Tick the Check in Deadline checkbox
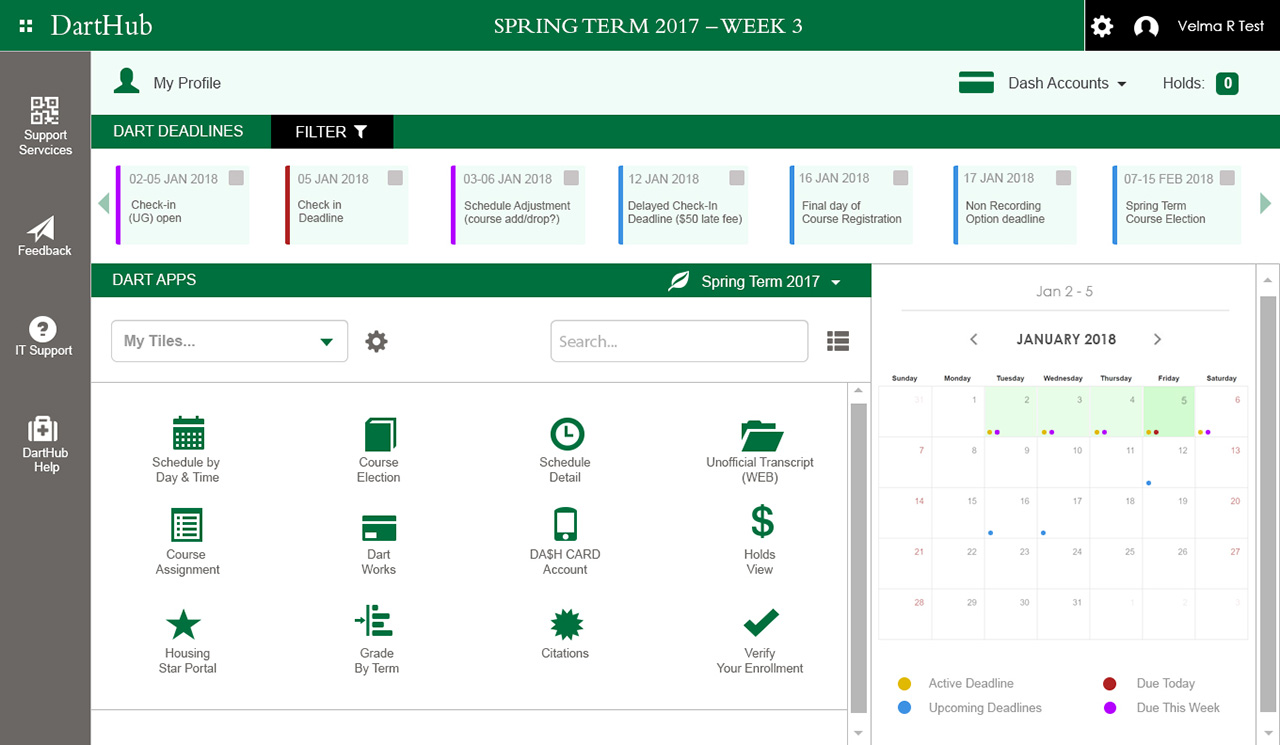The height and width of the screenshot is (745, 1280). coord(395,178)
